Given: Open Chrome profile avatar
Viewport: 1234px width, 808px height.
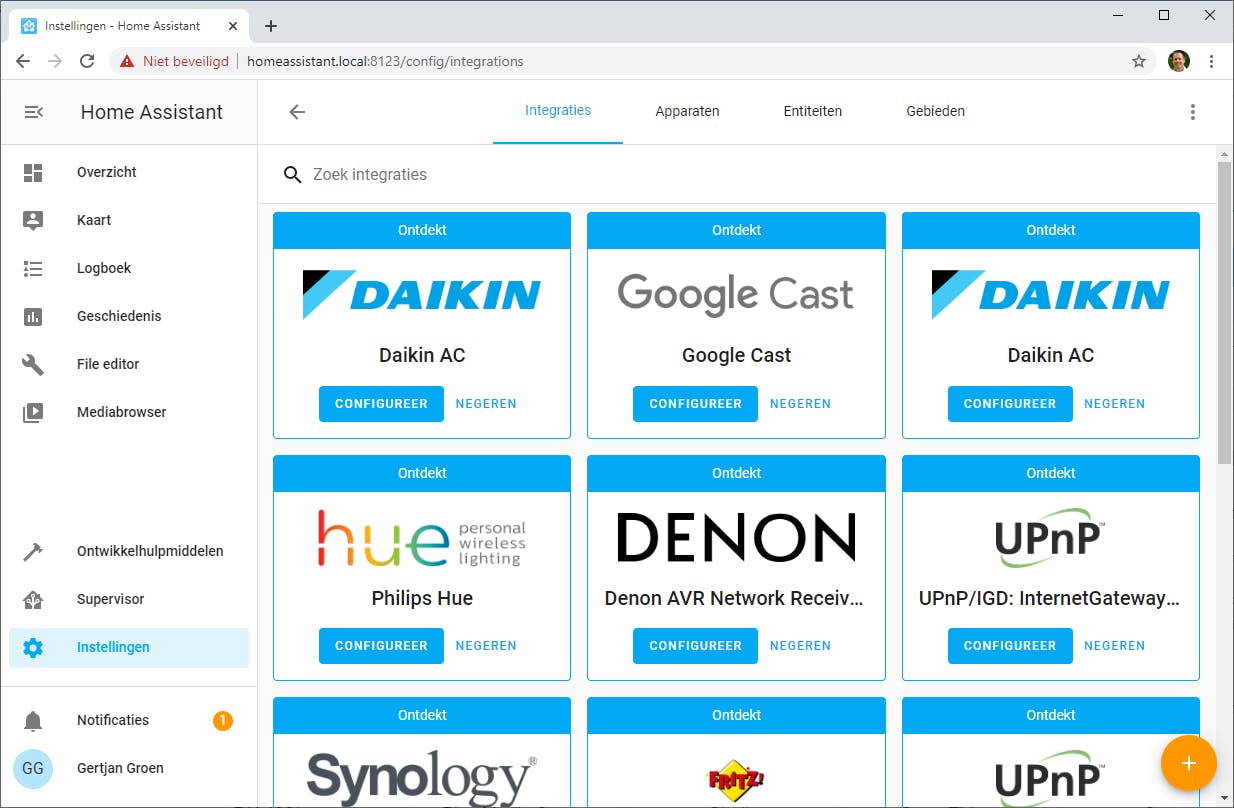Looking at the screenshot, I should click(x=1178, y=61).
